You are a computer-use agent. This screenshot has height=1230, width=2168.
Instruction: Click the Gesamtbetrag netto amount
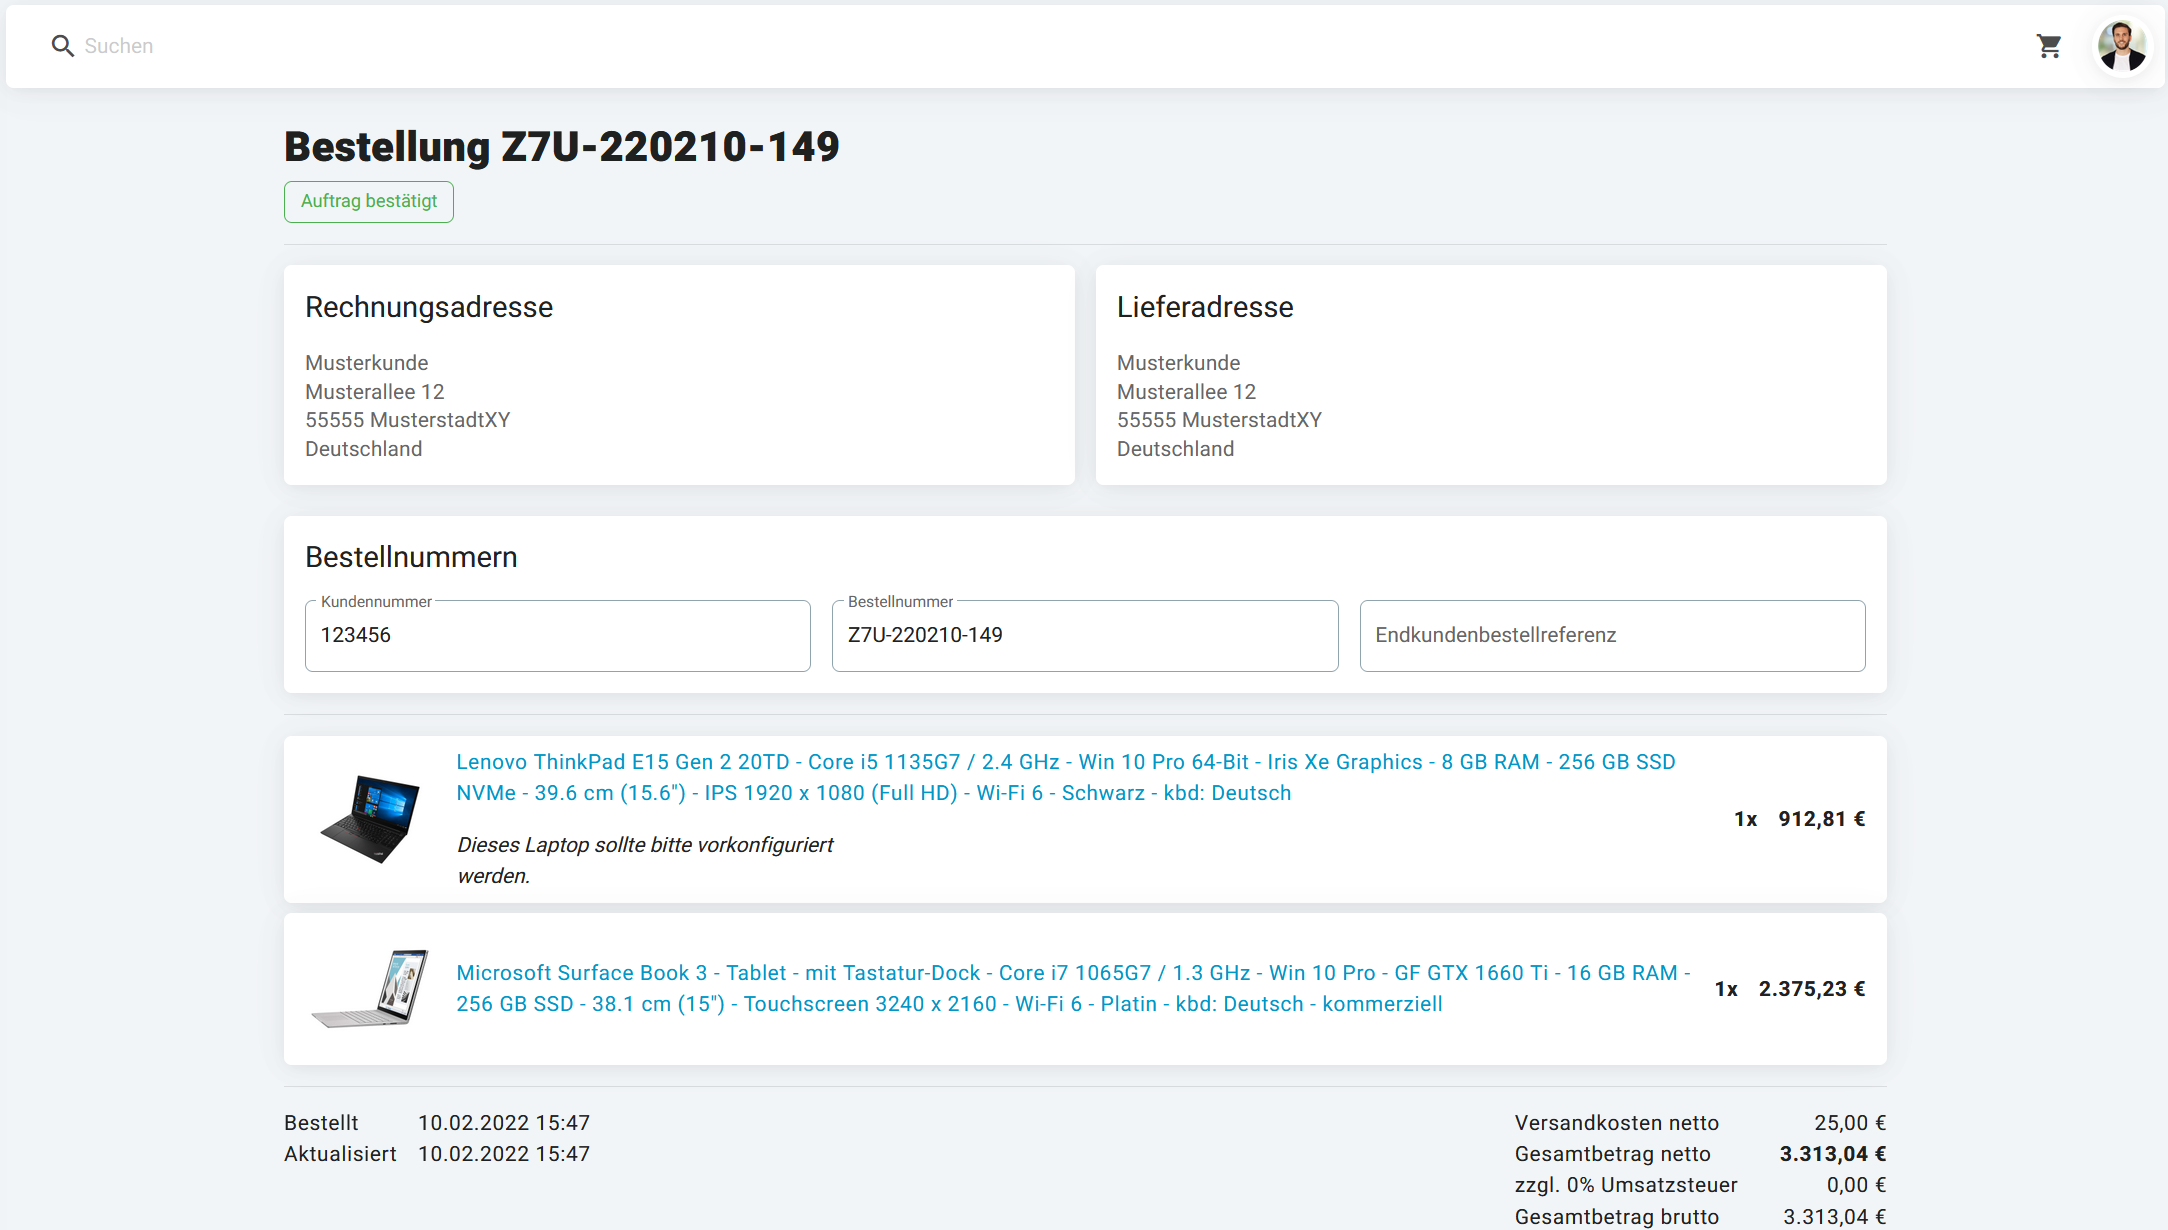pyautogui.click(x=1832, y=1154)
